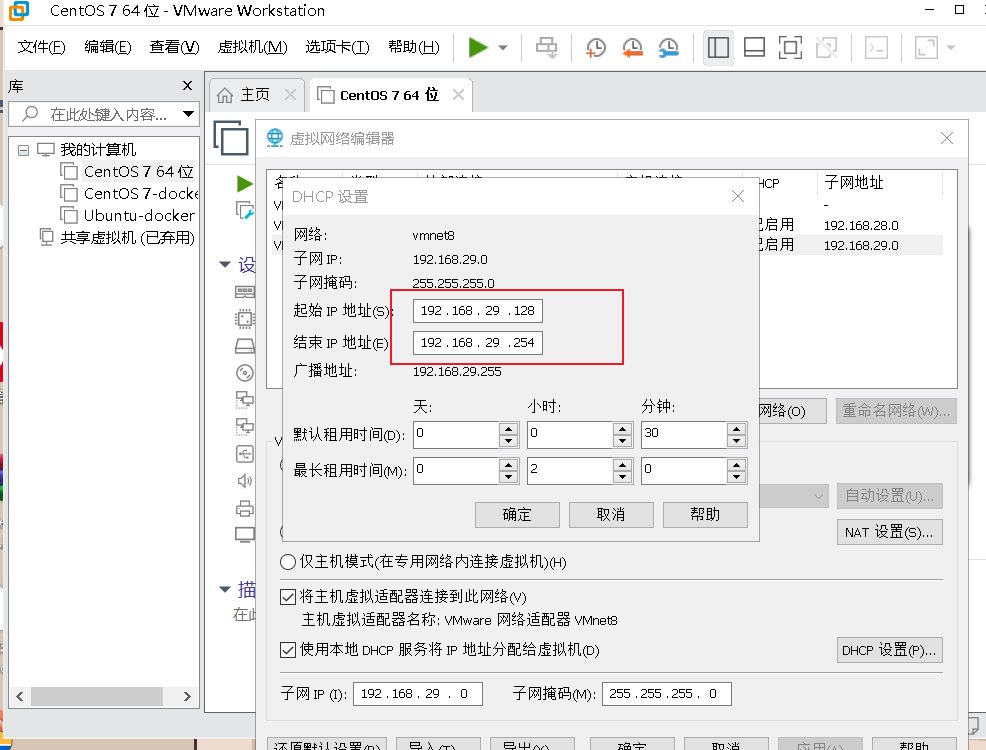Click the max lease days input field

pyautogui.click(x=456, y=470)
